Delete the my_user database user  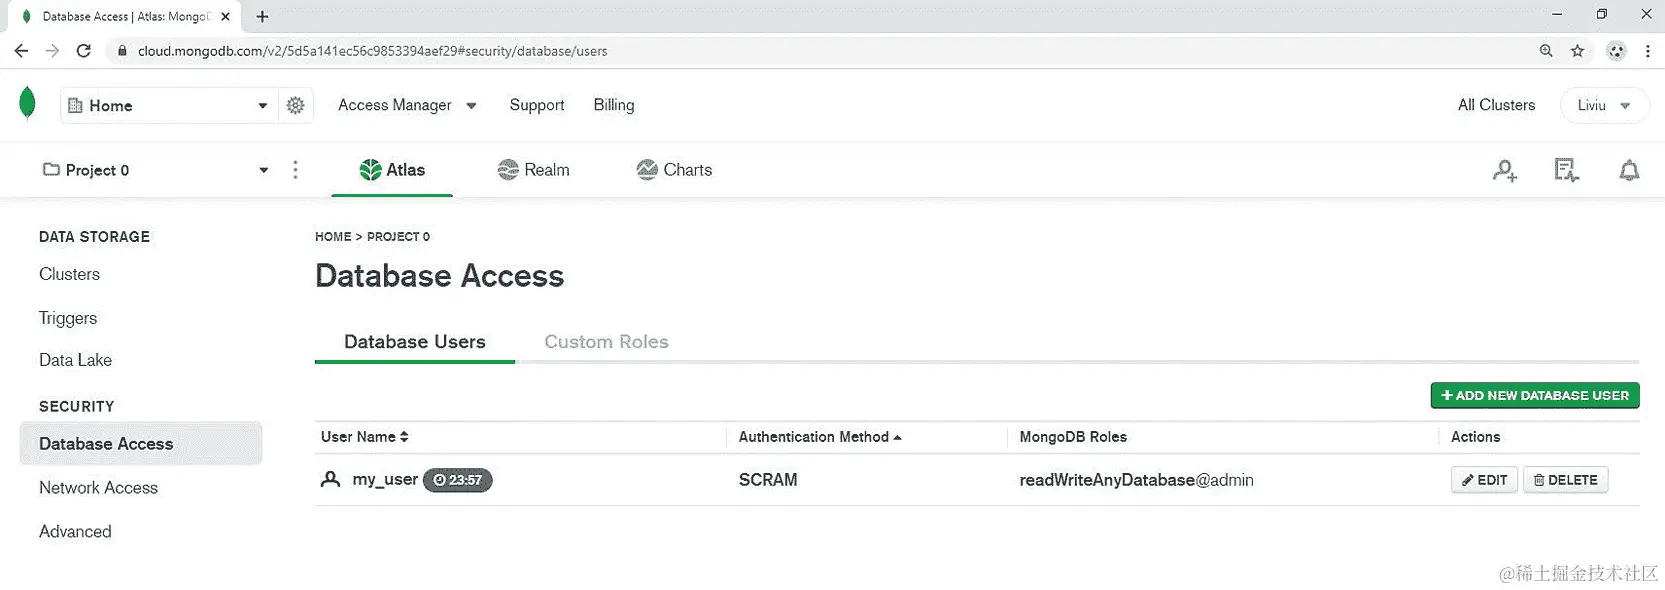(1565, 480)
